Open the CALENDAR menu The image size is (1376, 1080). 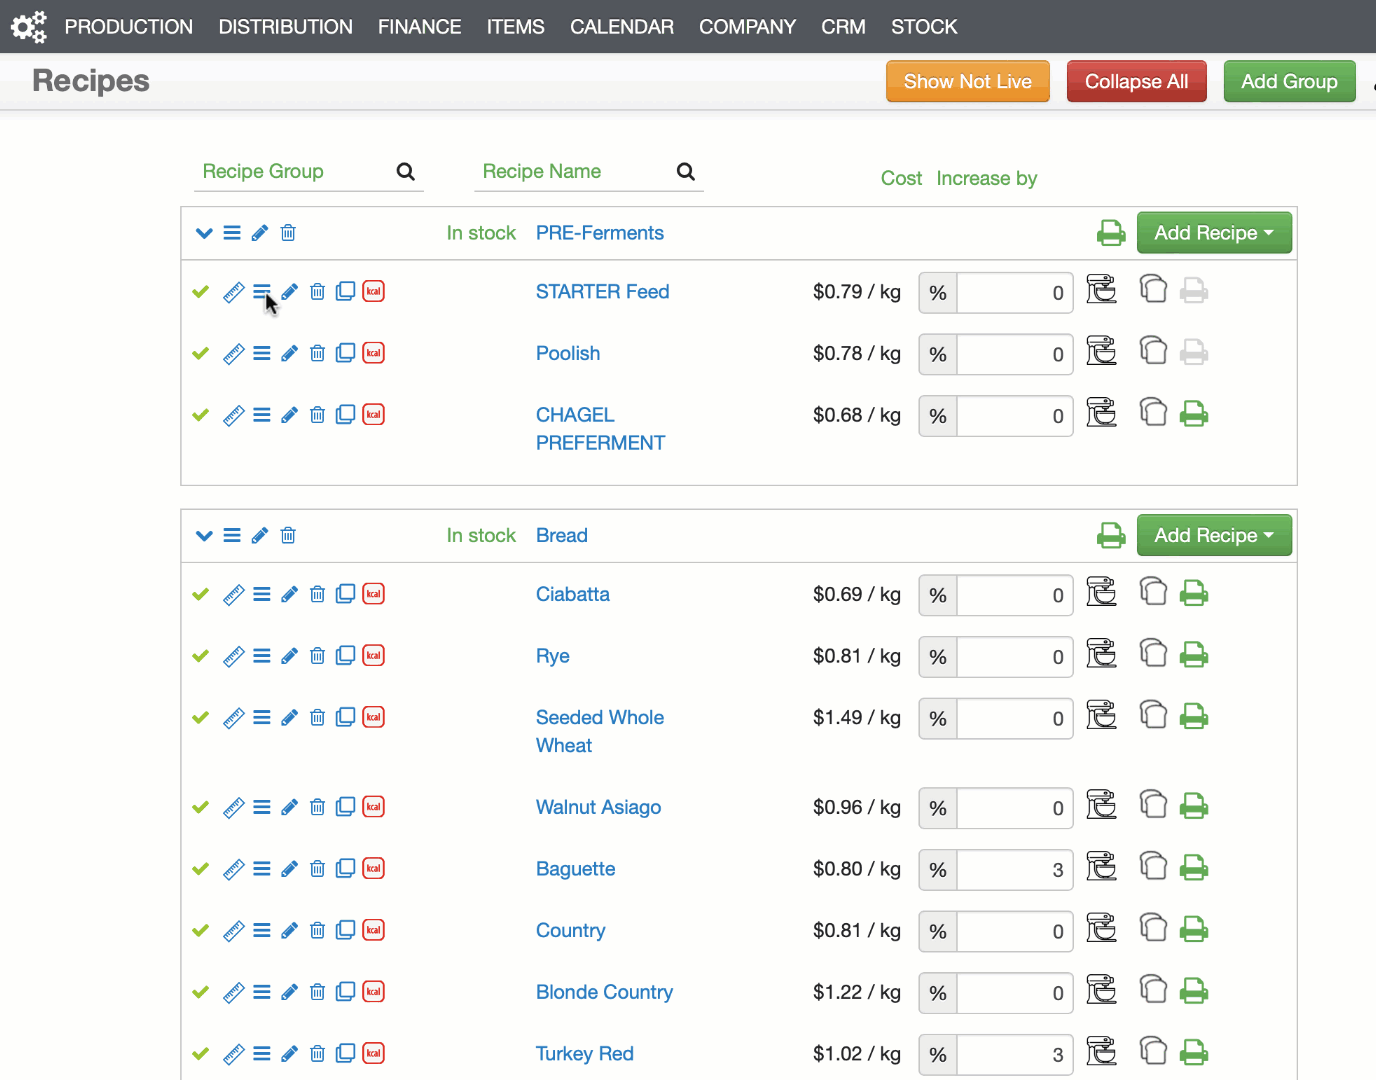tap(621, 27)
